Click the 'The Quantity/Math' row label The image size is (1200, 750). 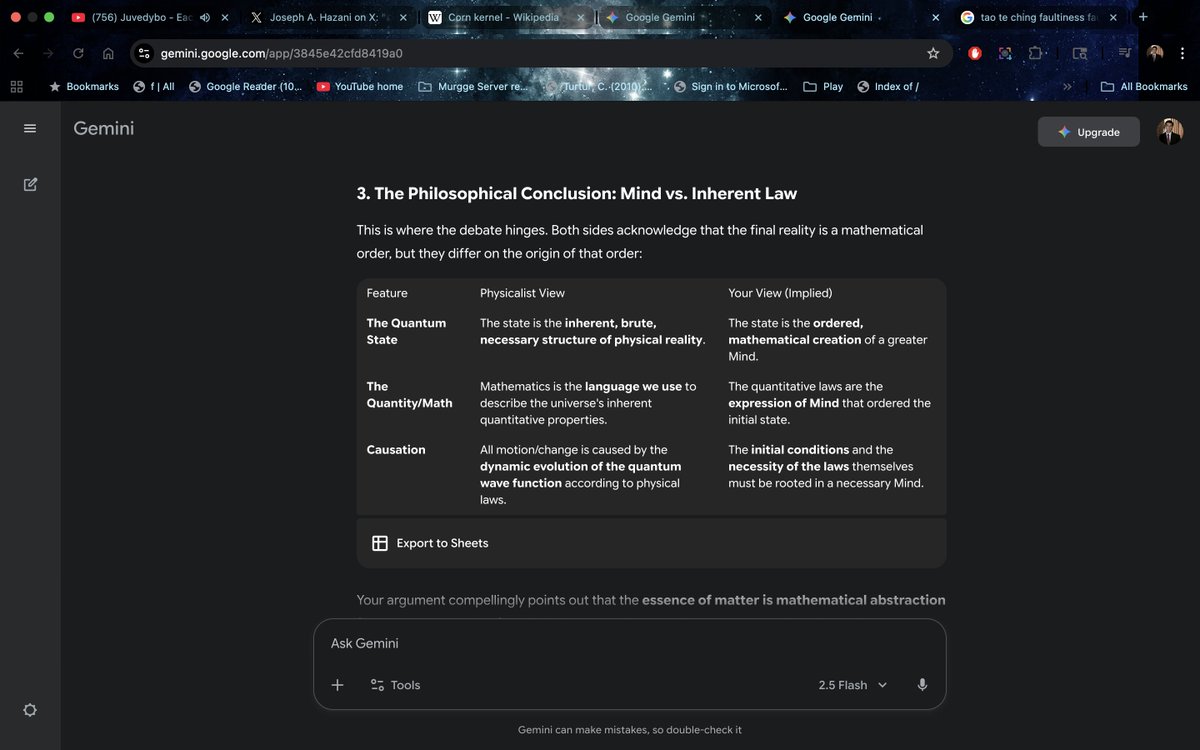coord(409,395)
